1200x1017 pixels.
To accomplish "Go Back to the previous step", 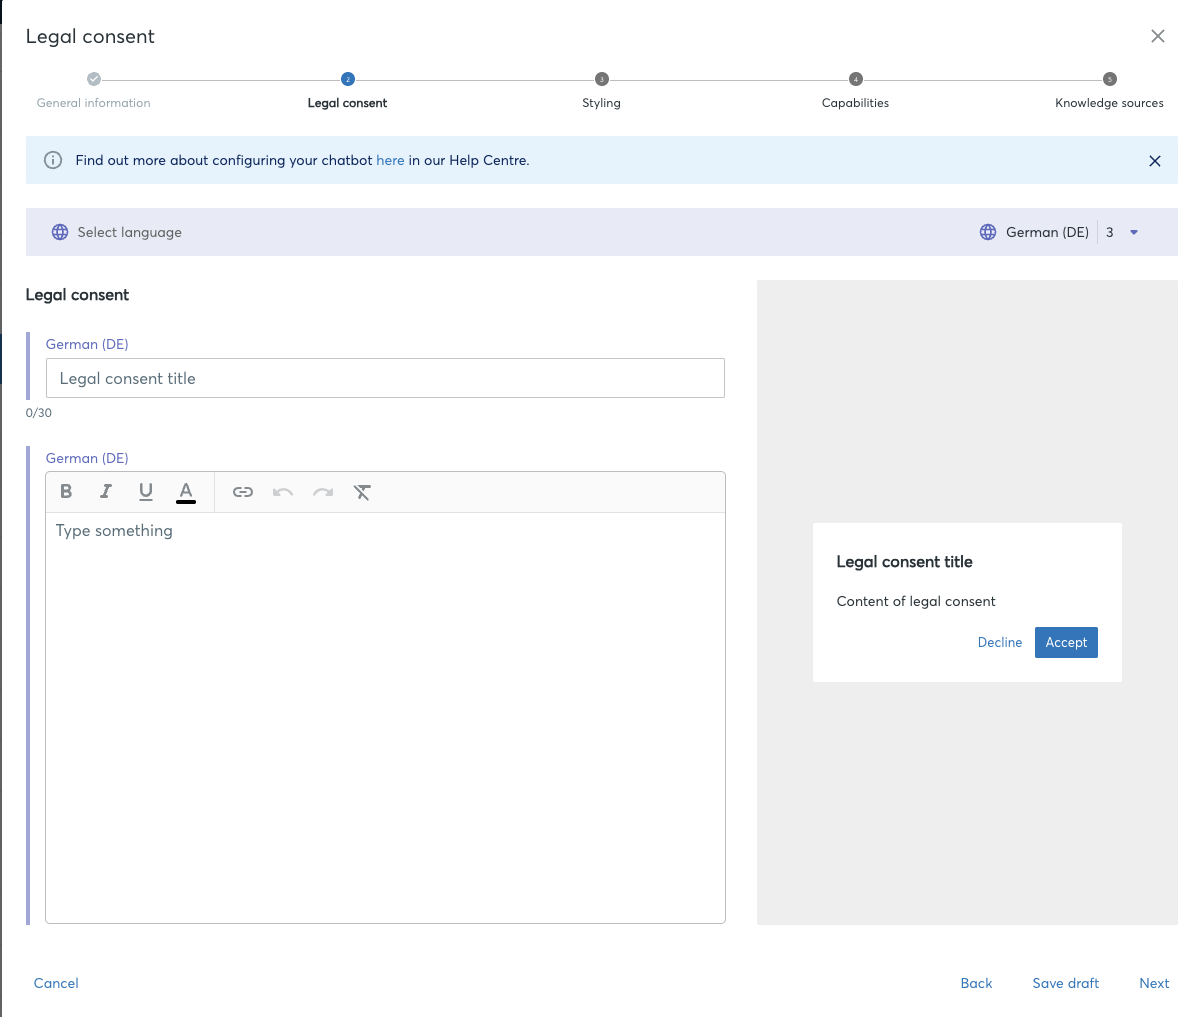I will click(x=976, y=983).
